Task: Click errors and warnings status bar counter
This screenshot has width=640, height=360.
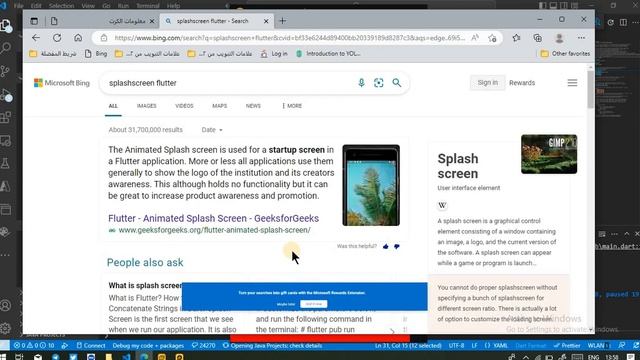Action: tap(34, 346)
